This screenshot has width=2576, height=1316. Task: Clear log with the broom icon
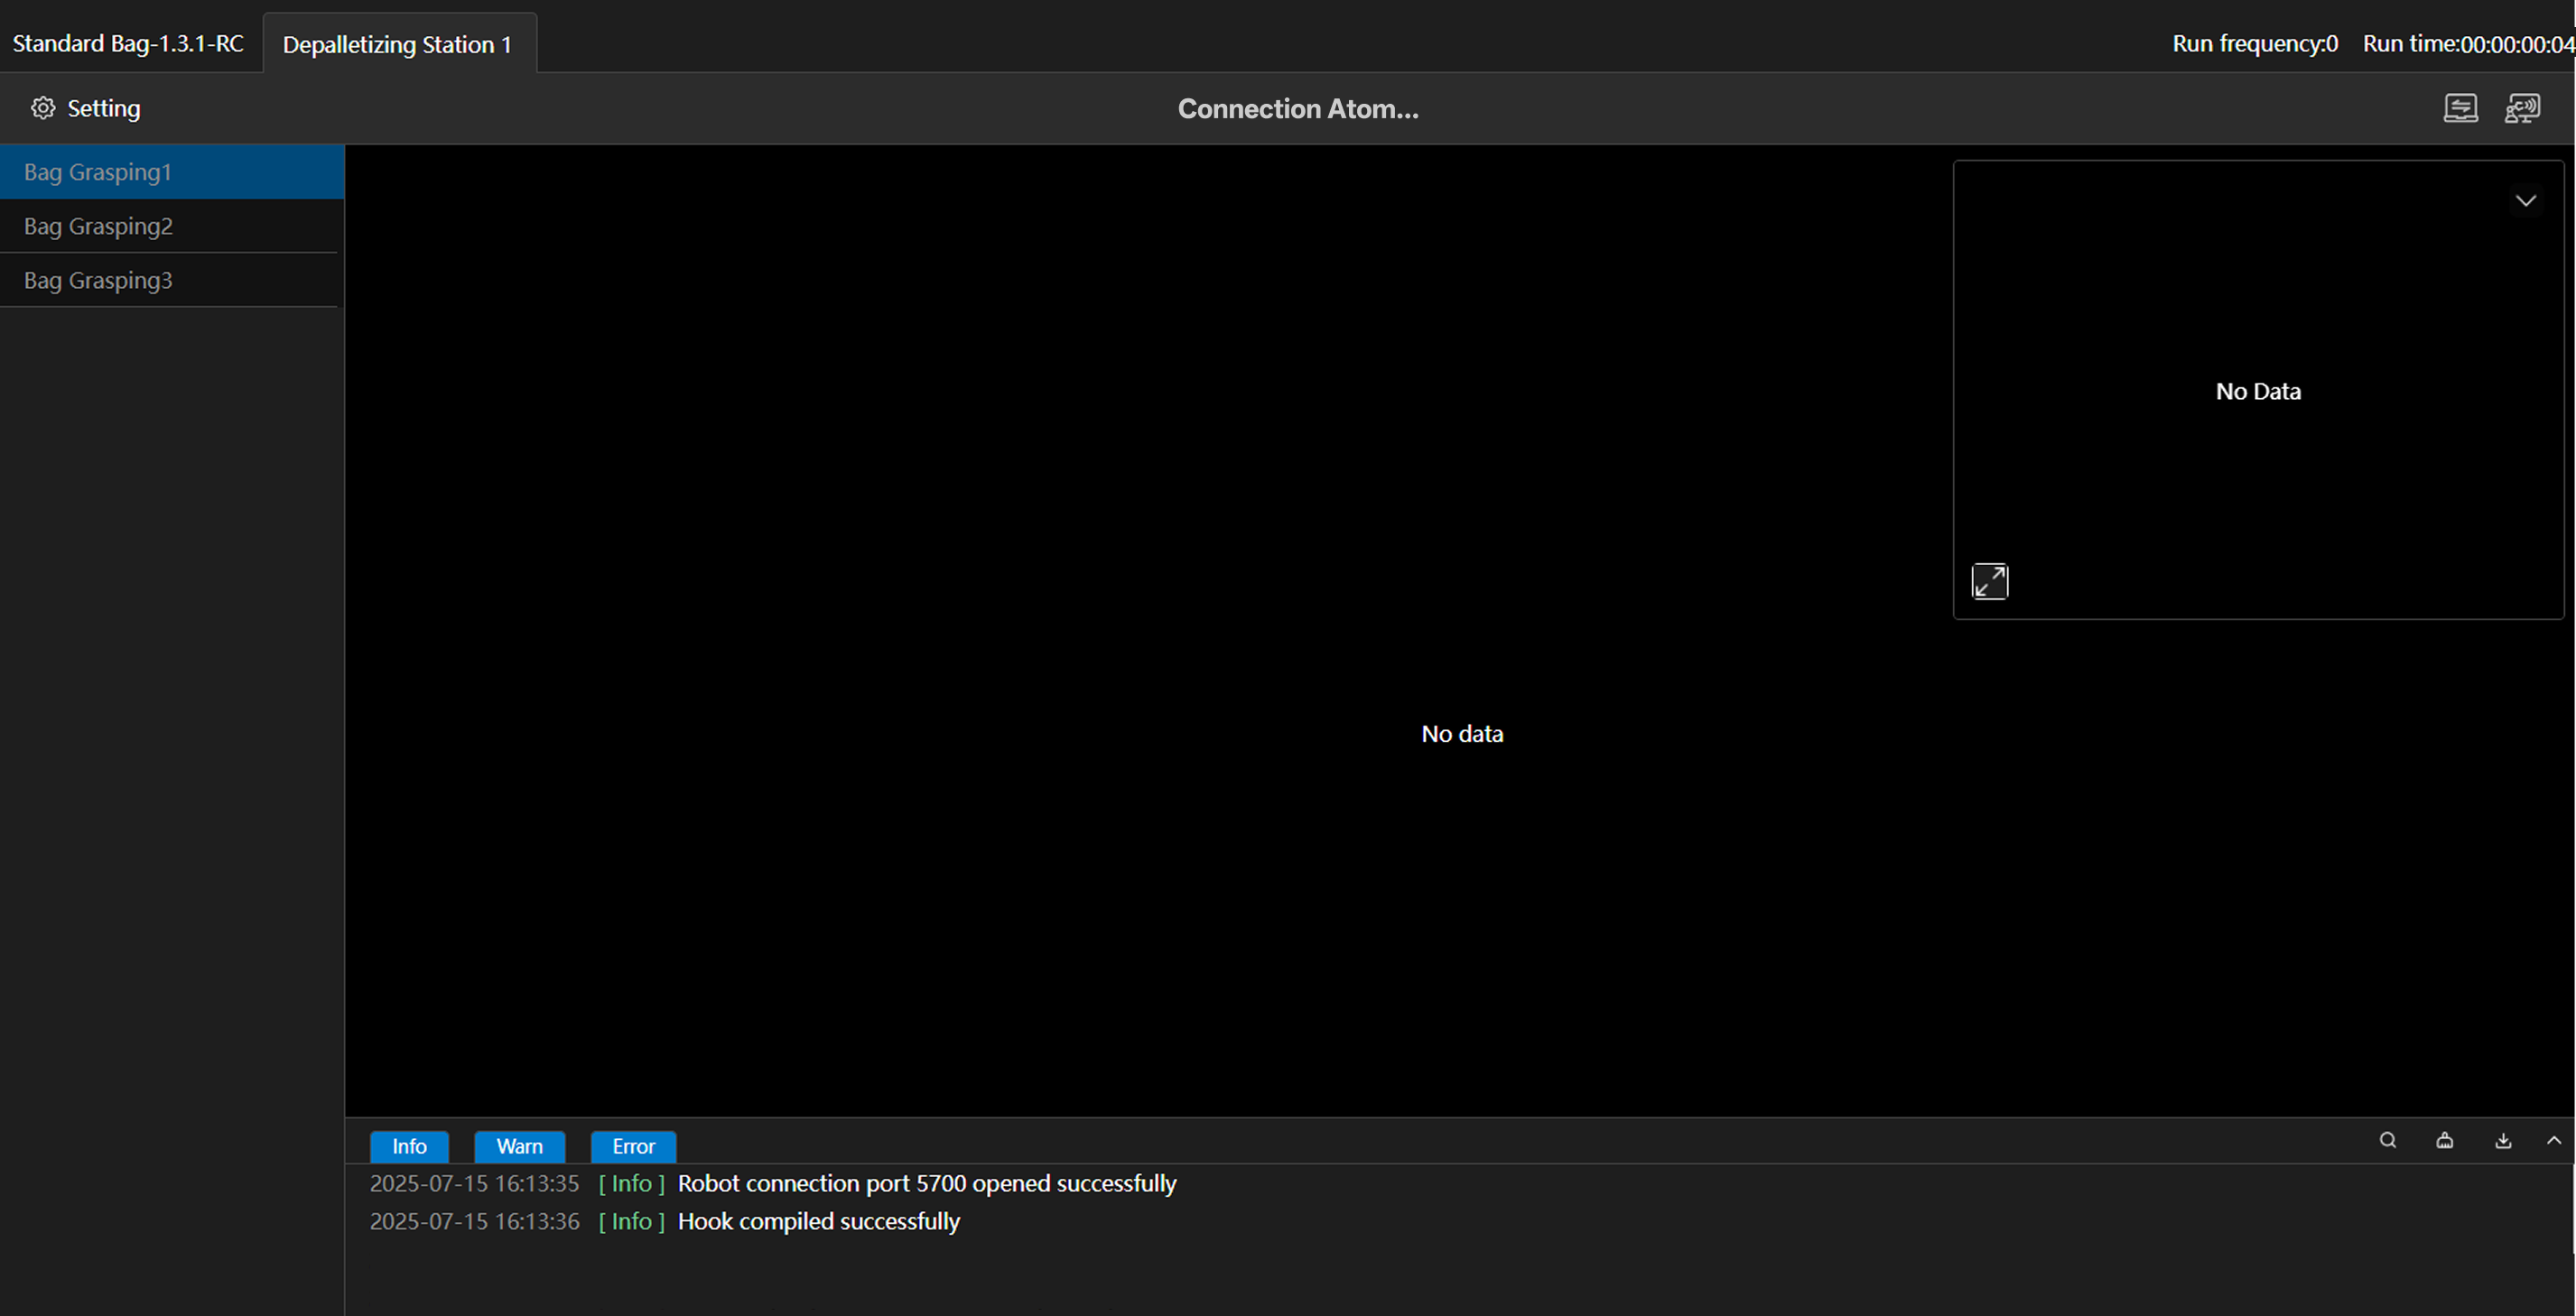[2445, 1140]
